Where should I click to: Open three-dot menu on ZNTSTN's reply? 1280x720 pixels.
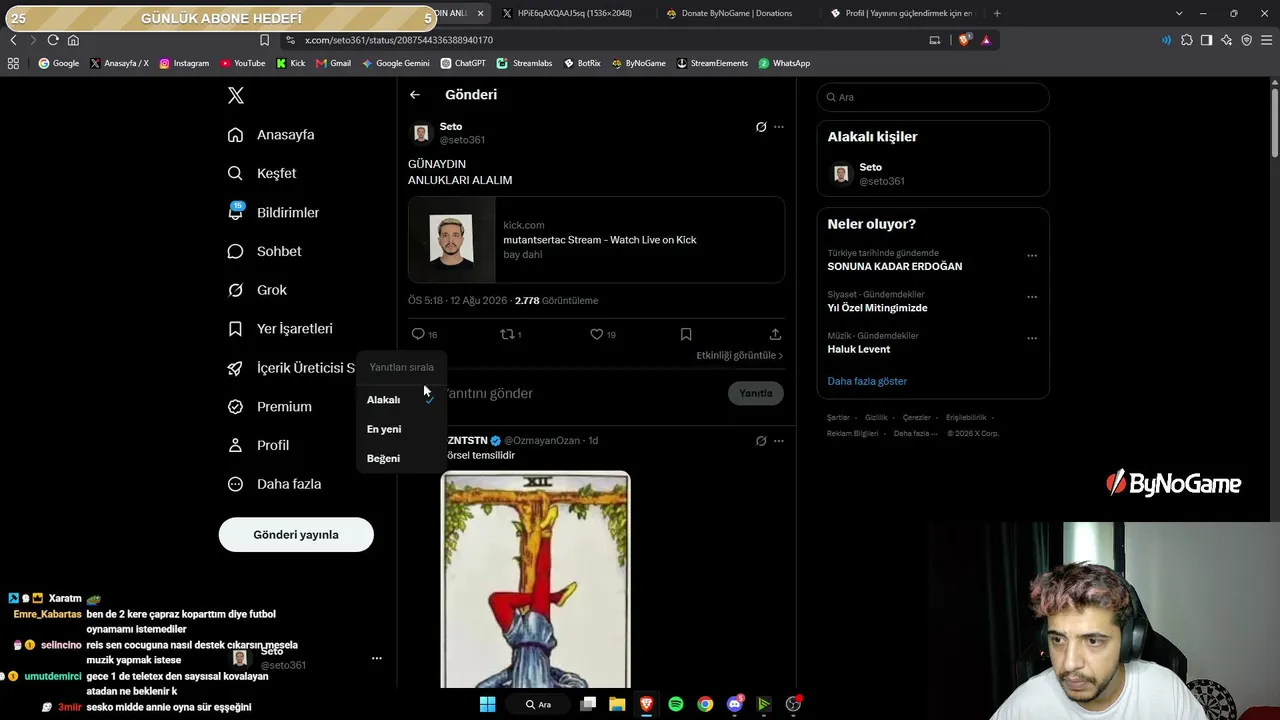click(x=779, y=441)
